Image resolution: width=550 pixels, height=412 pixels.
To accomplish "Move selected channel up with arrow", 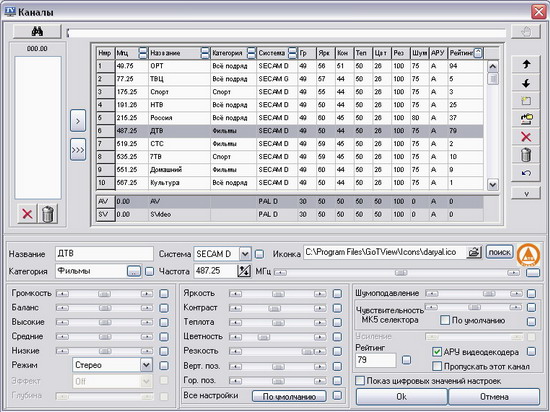I will pyautogui.click(x=526, y=64).
